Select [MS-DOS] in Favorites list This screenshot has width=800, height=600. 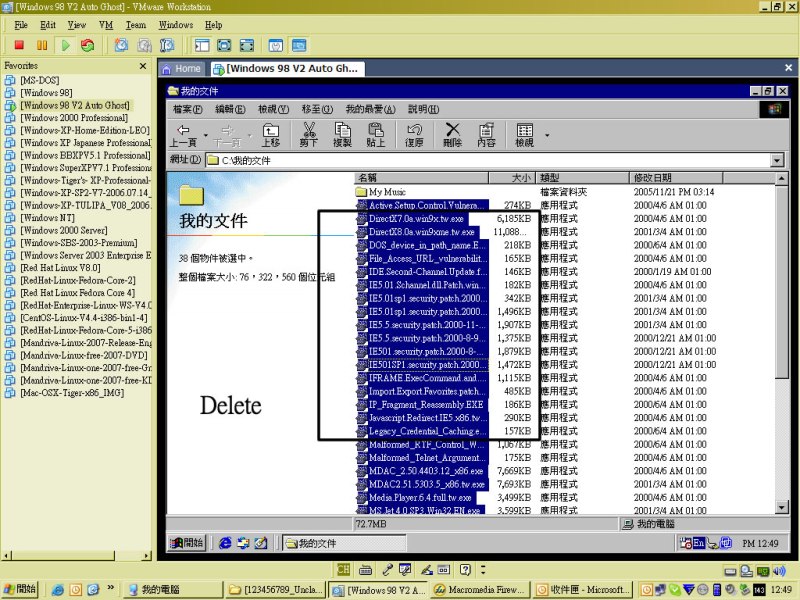click(x=40, y=80)
